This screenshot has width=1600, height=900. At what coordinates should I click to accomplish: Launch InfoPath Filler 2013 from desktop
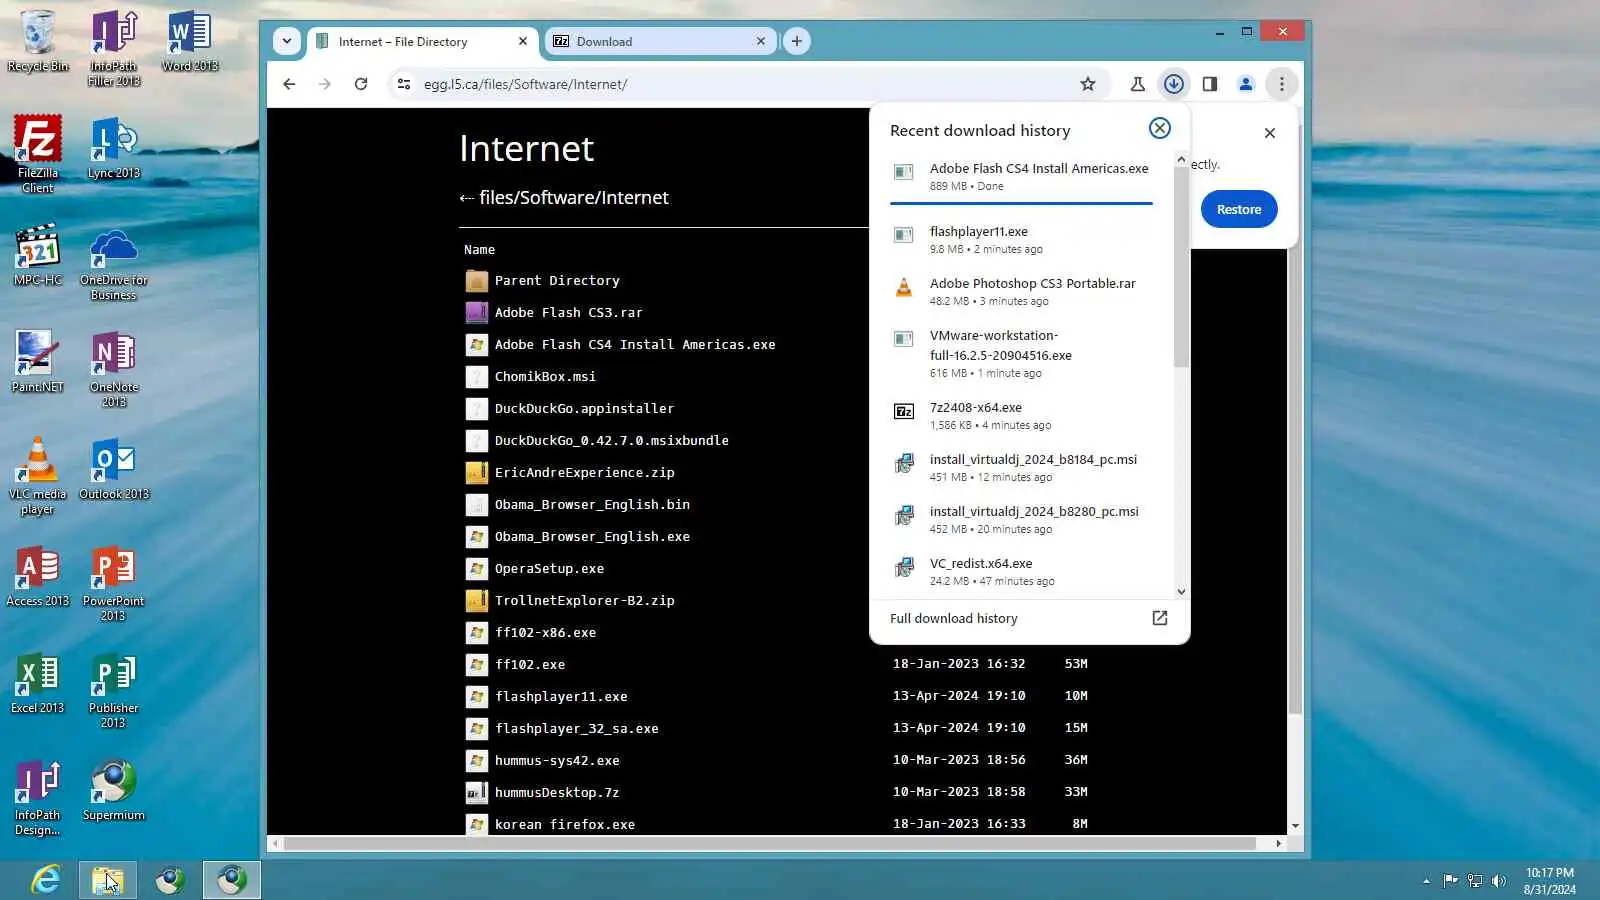click(x=114, y=48)
